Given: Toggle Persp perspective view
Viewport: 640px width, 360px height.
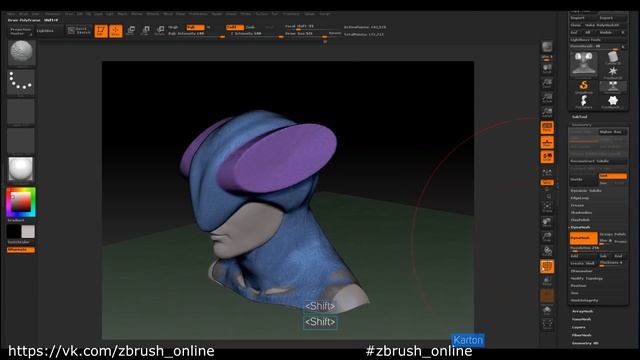Looking at the screenshot, I should tap(547, 127).
